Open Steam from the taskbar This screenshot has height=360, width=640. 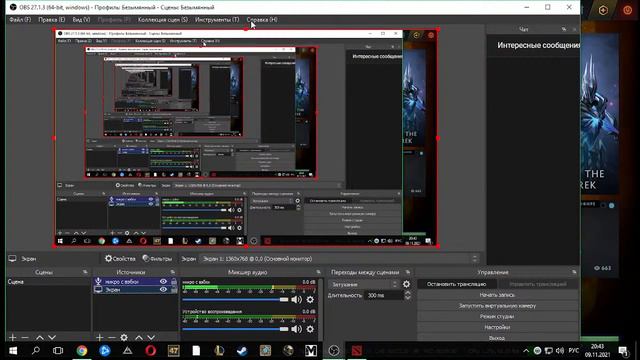click(x=242, y=351)
